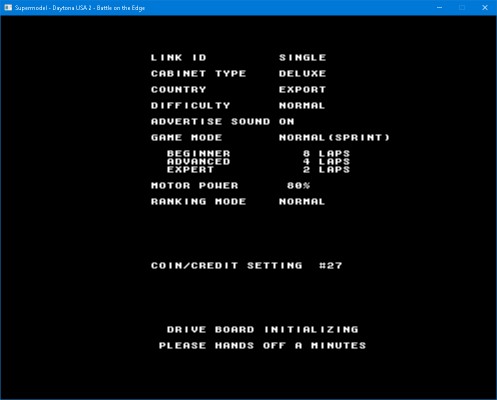Minimize the Supermodel window
This screenshot has width=497, height=400.
tap(440, 7)
